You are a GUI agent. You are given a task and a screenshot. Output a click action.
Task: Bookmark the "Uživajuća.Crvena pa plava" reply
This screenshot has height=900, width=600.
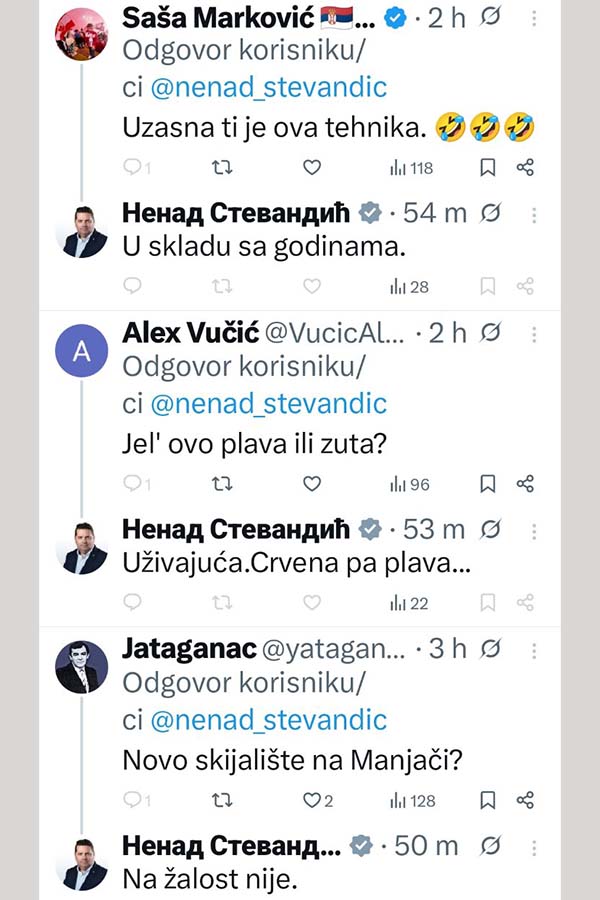click(x=487, y=602)
